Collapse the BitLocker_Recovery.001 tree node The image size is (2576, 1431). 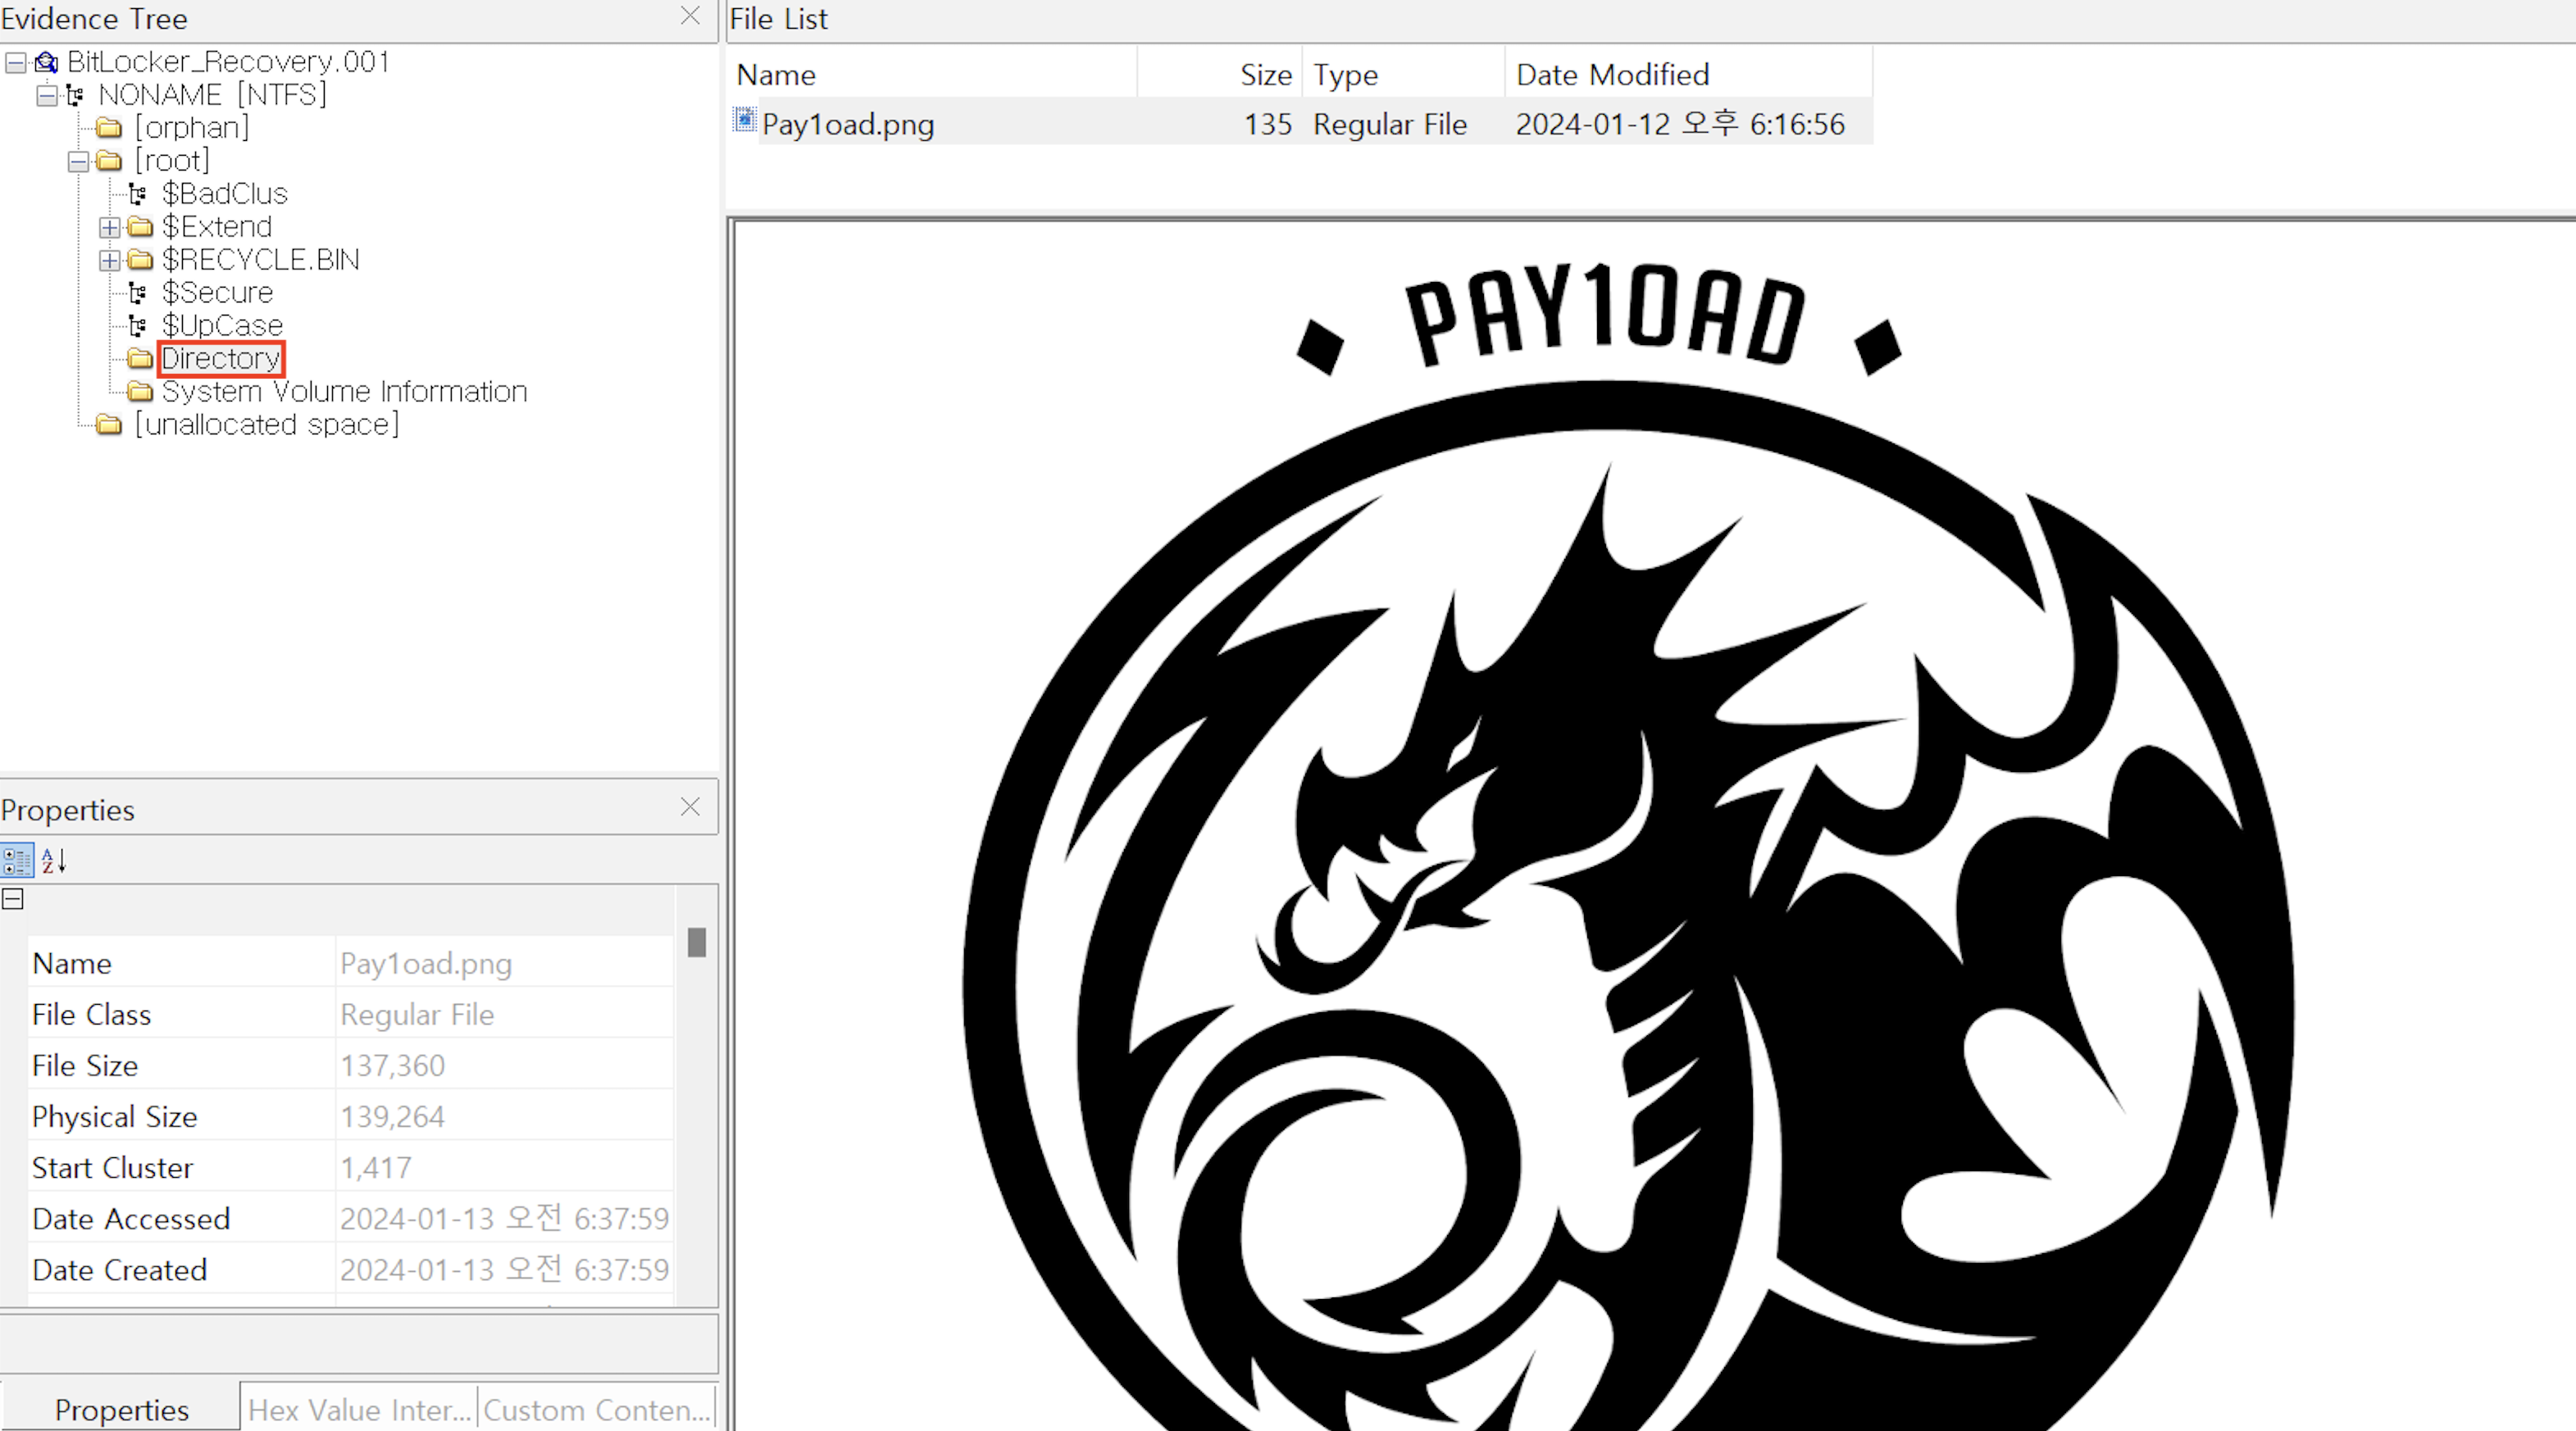click(x=15, y=63)
